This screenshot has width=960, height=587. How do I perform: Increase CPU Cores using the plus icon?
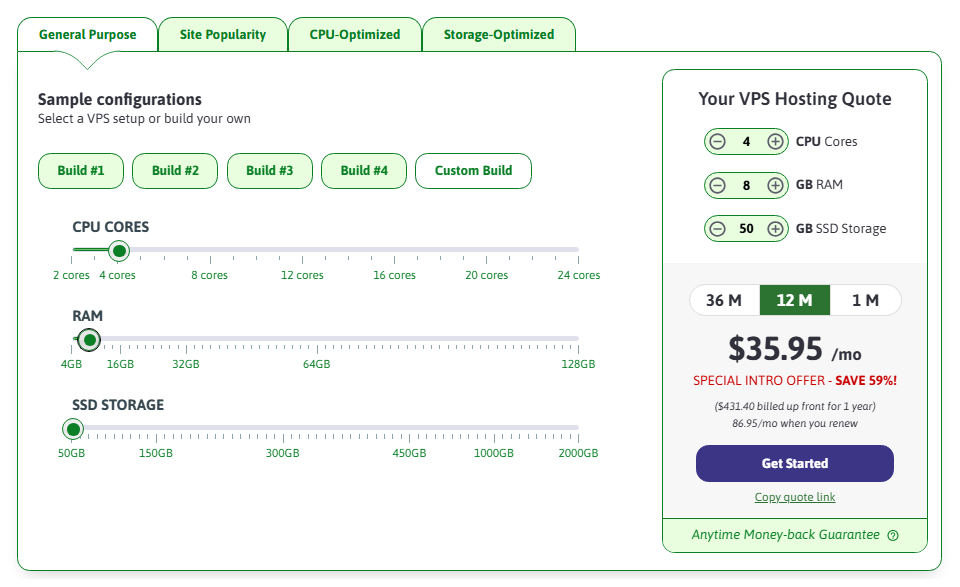[x=774, y=141]
